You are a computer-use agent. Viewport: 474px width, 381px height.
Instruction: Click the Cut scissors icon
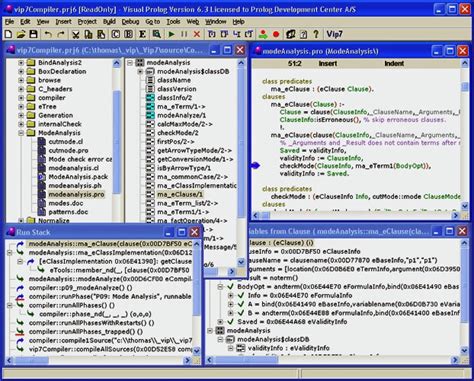click(x=76, y=34)
